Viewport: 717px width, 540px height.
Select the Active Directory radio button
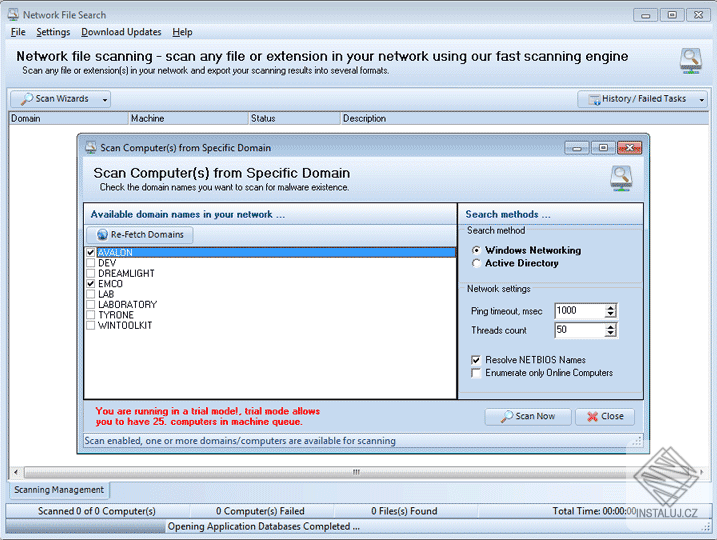point(476,263)
